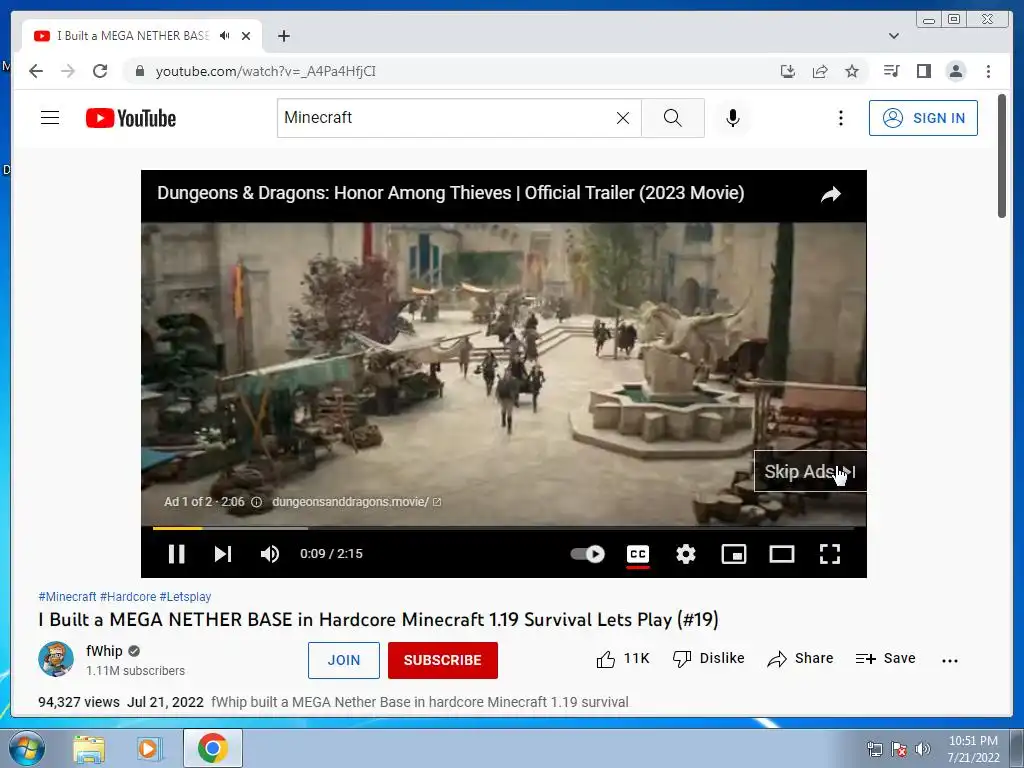This screenshot has height=768, width=1024.
Task: Close the YouTube tab
Action: coord(246,36)
